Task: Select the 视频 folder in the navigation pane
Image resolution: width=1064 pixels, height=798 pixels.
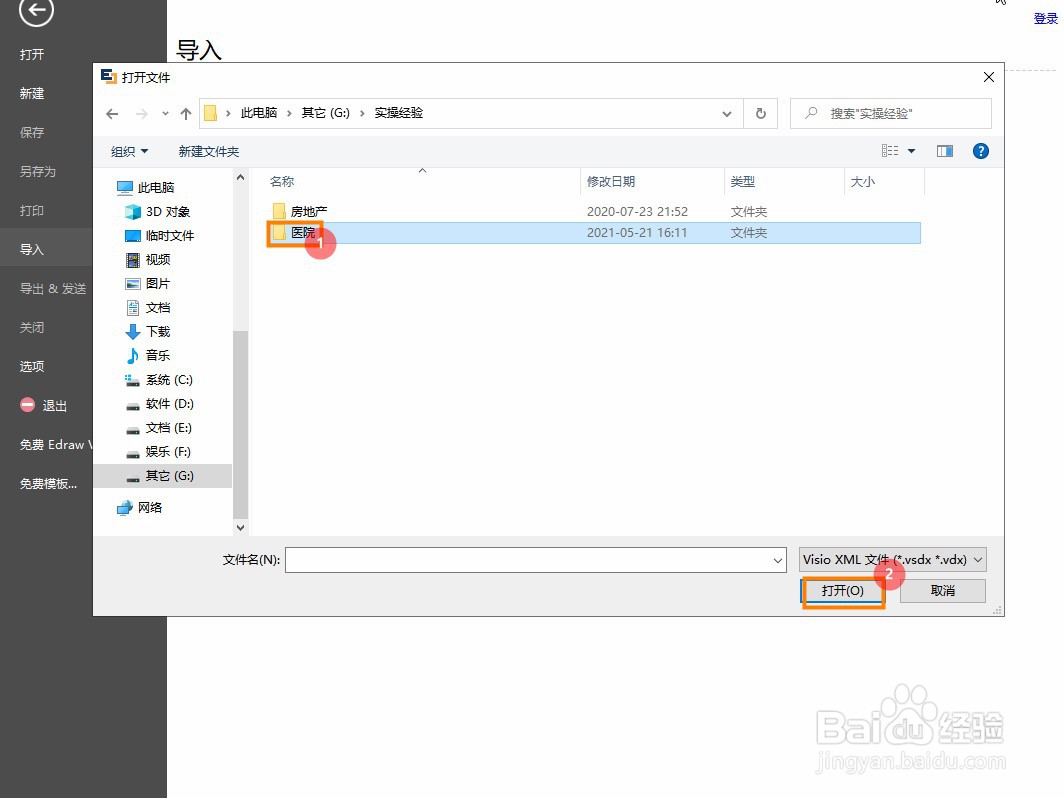Action: pos(156,259)
